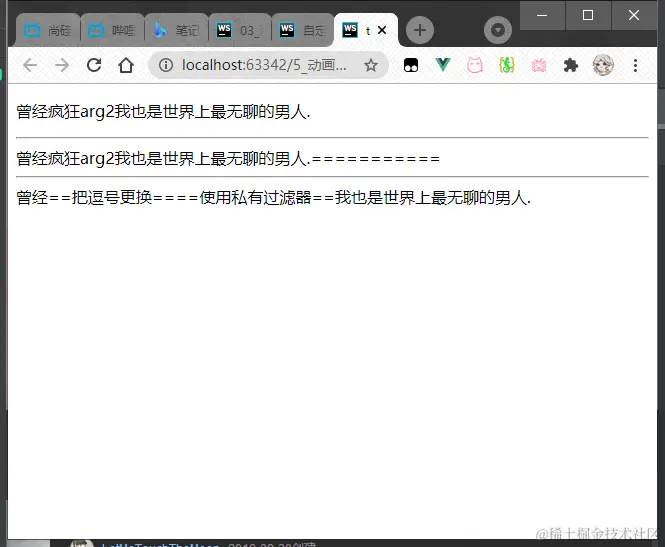Switch to the 自定 WebStorm tab

click(303, 30)
